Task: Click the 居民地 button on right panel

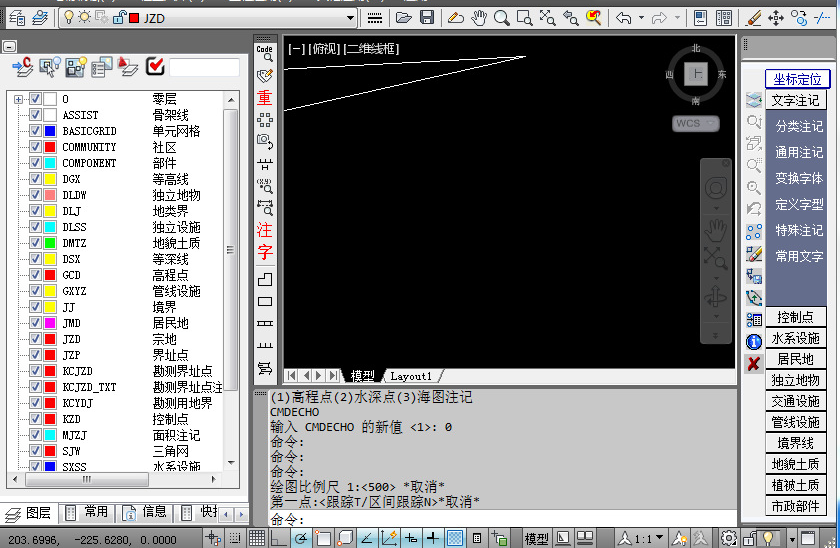Action: (x=796, y=359)
